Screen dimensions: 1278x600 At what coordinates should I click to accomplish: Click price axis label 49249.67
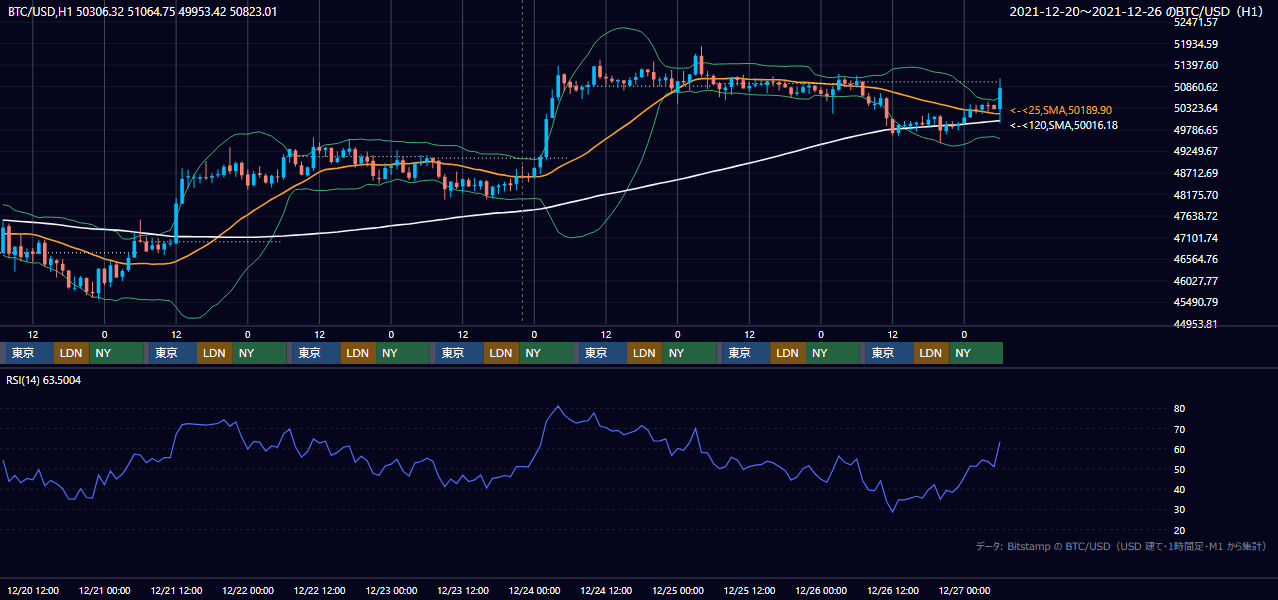click(x=1196, y=151)
